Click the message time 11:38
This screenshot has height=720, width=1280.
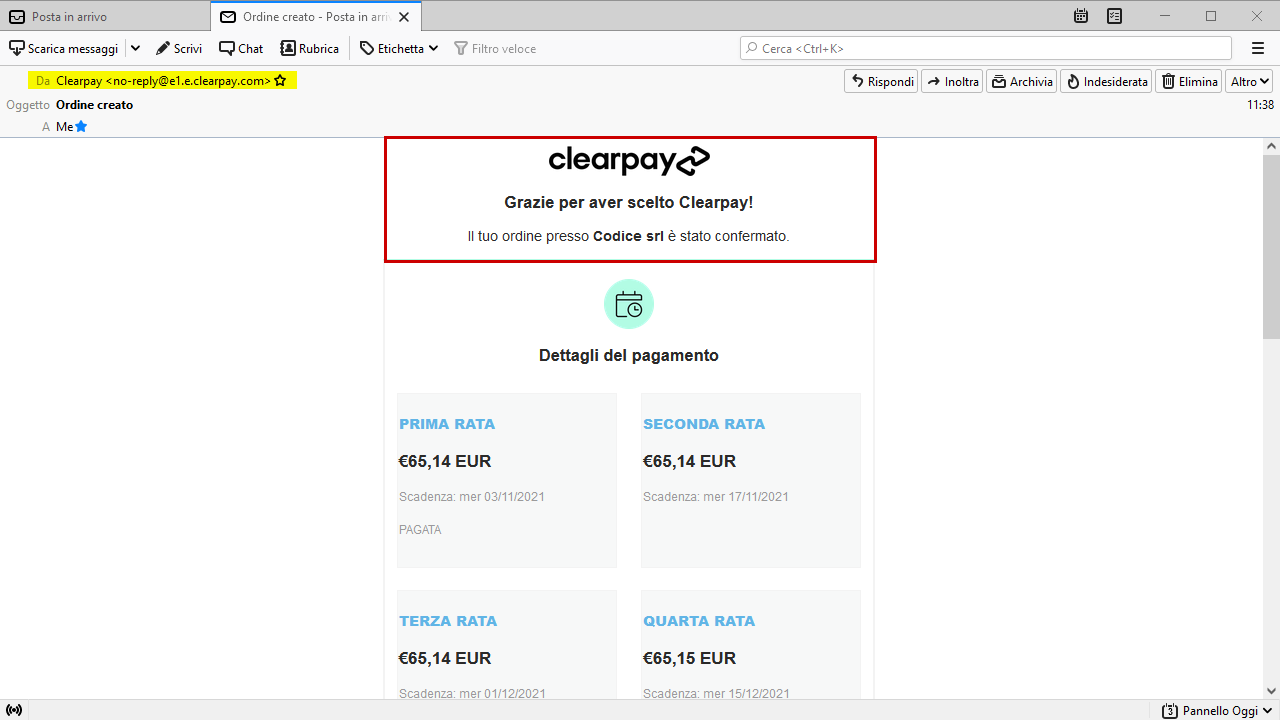pyautogui.click(x=1260, y=104)
